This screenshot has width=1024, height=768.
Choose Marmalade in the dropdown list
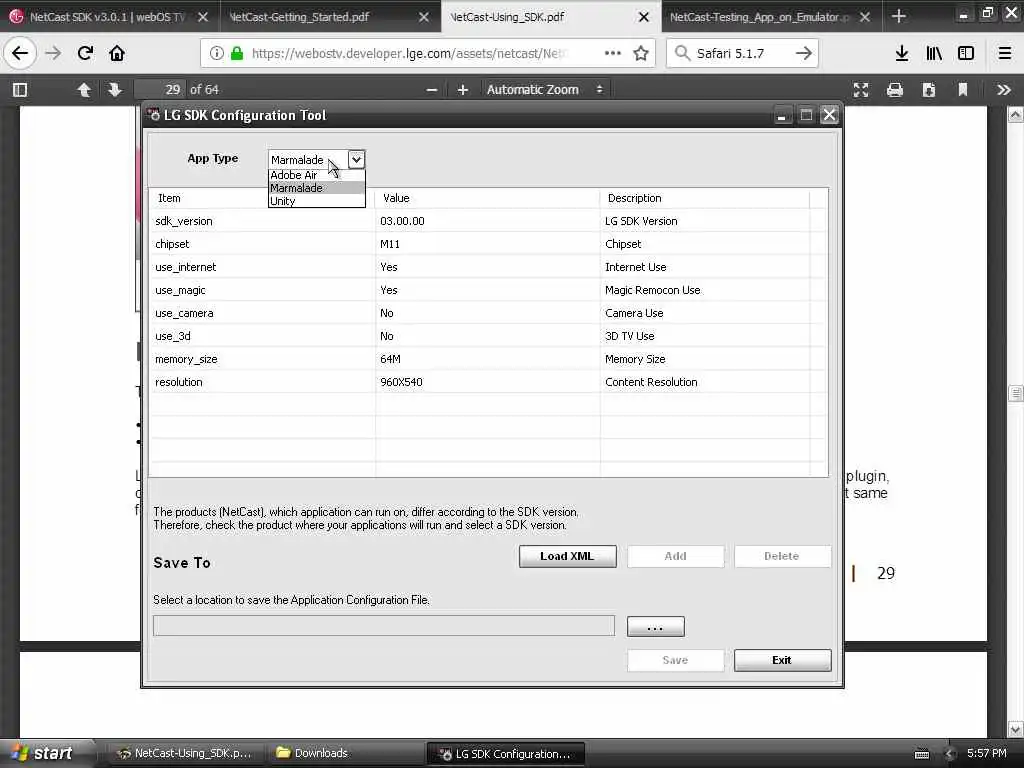point(316,188)
